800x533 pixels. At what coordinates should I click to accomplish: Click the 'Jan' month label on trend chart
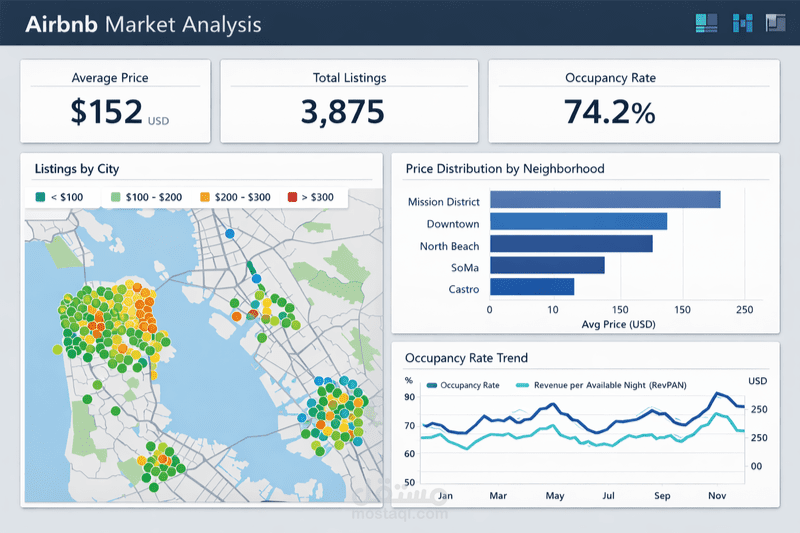point(445,495)
